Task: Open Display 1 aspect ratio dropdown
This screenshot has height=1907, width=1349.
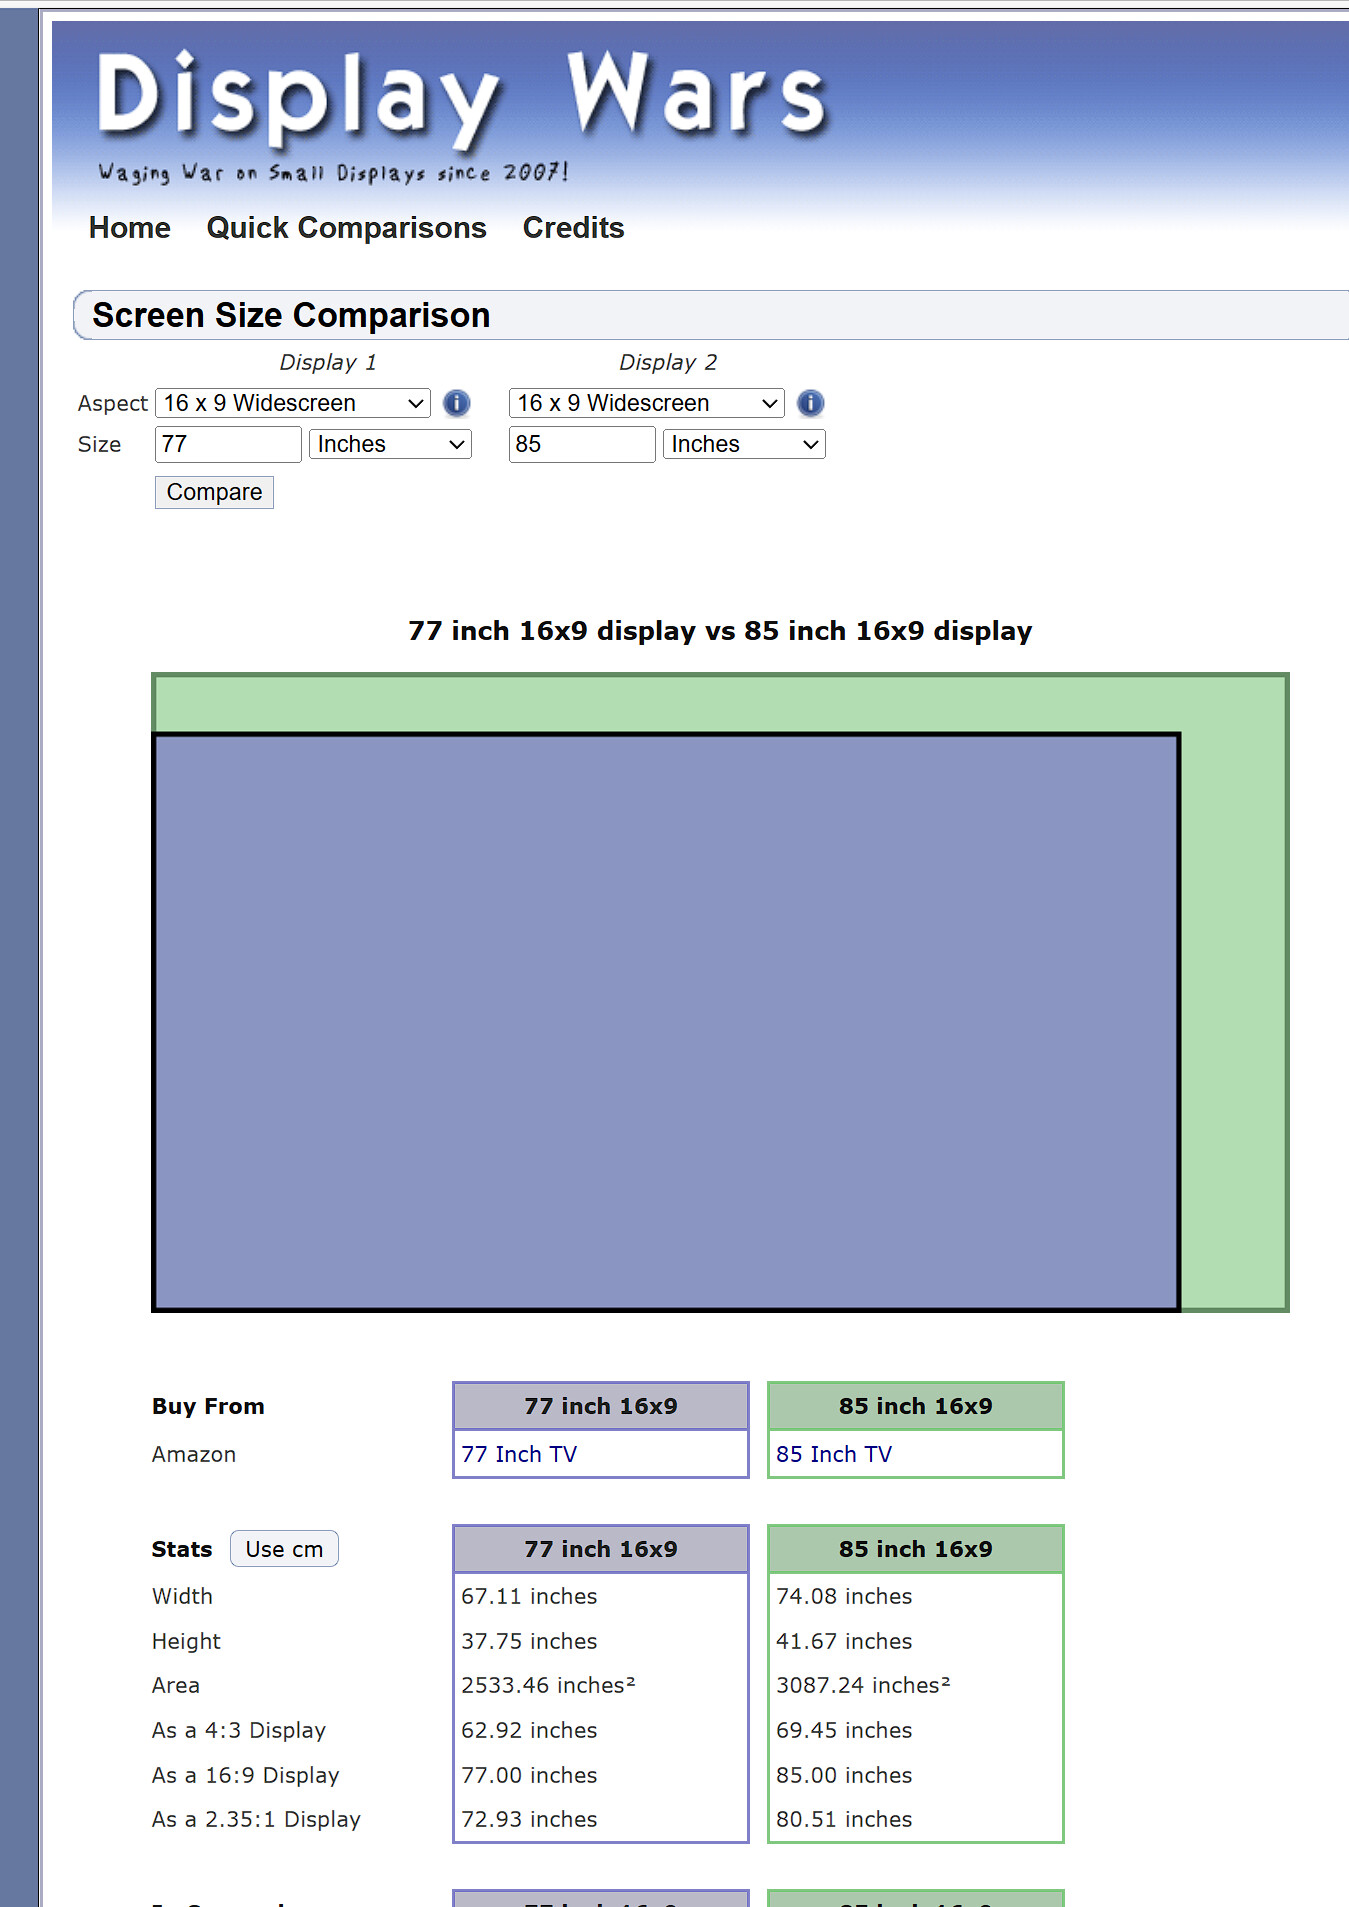Action: (293, 403)
